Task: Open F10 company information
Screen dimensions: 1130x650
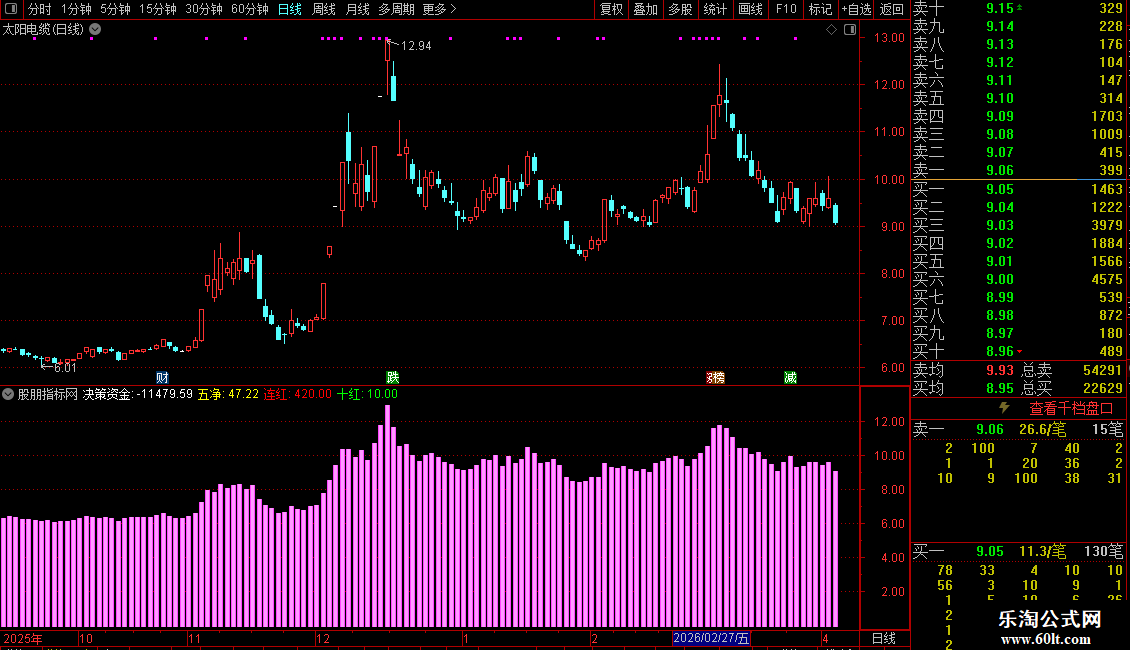Action: [x=786, y=9]
